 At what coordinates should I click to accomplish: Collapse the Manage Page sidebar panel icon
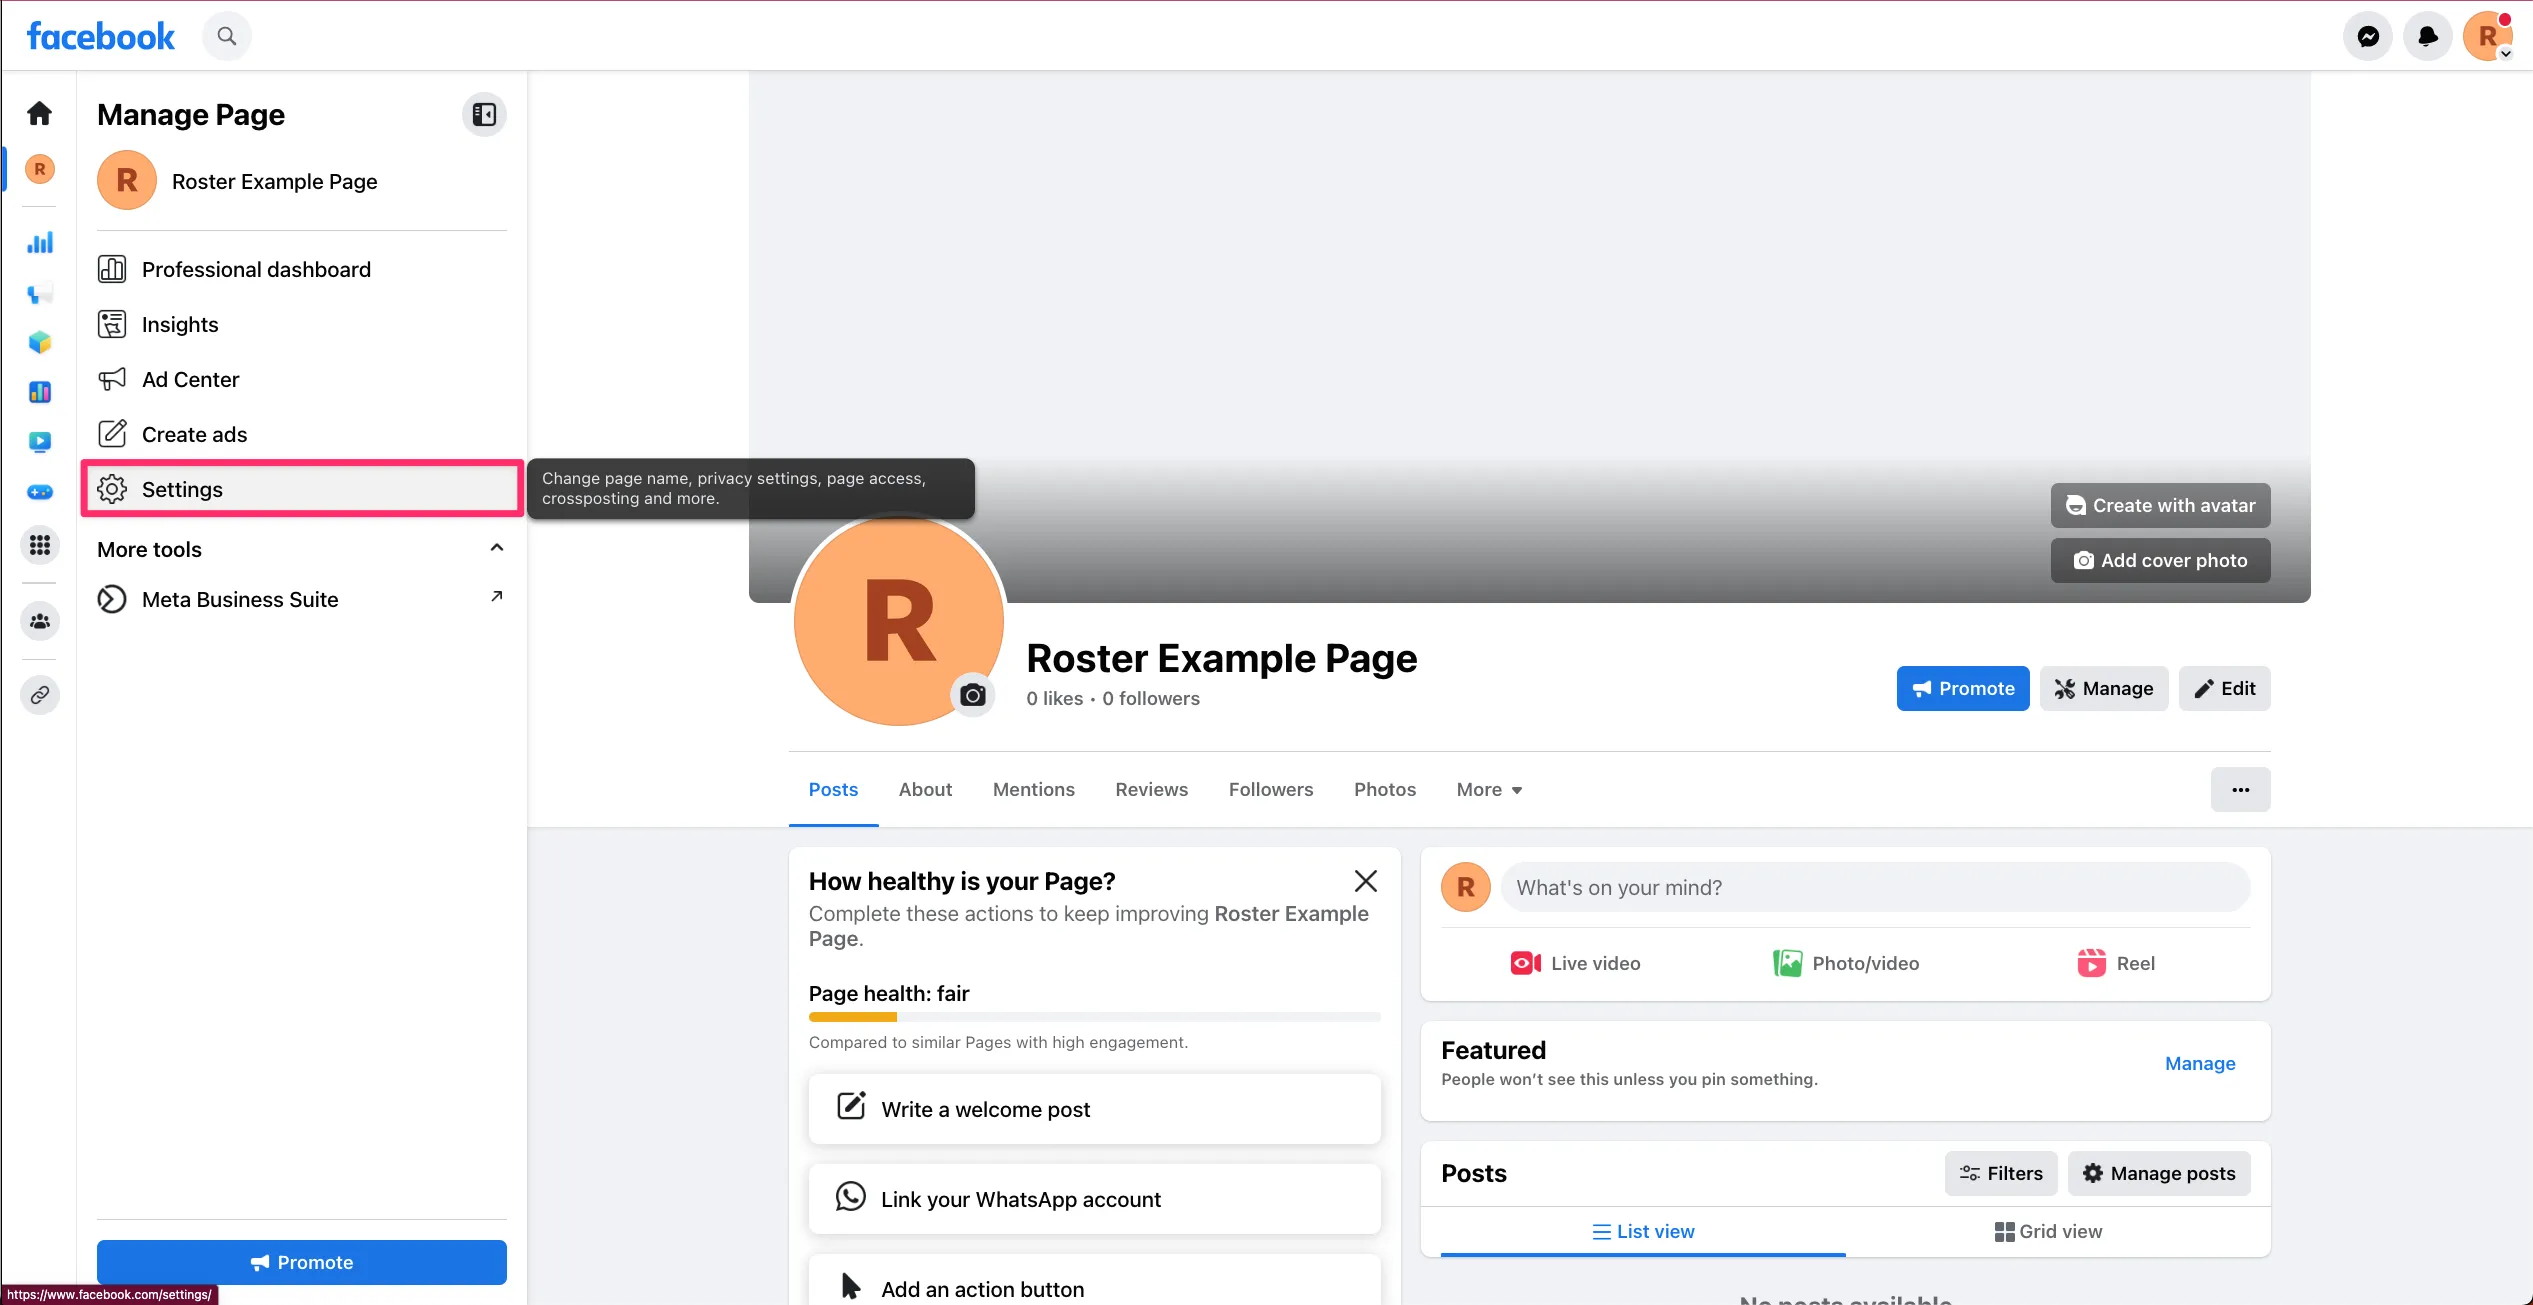click(x=484, y=115)
